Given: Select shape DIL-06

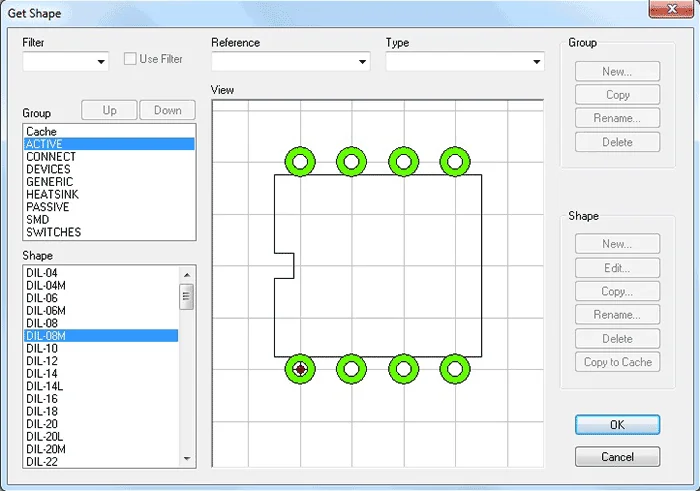Looking at the screenshot, I should tap(101, 298).
